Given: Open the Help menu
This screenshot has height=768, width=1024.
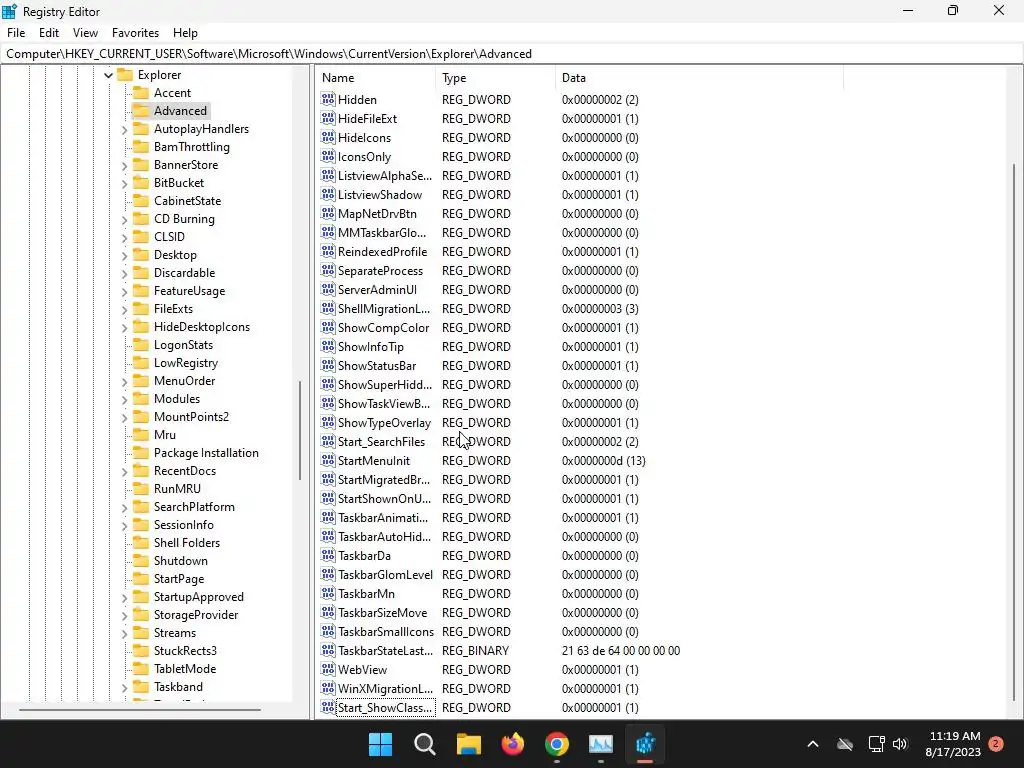Looking at the screenshot, I should [185, 33].
